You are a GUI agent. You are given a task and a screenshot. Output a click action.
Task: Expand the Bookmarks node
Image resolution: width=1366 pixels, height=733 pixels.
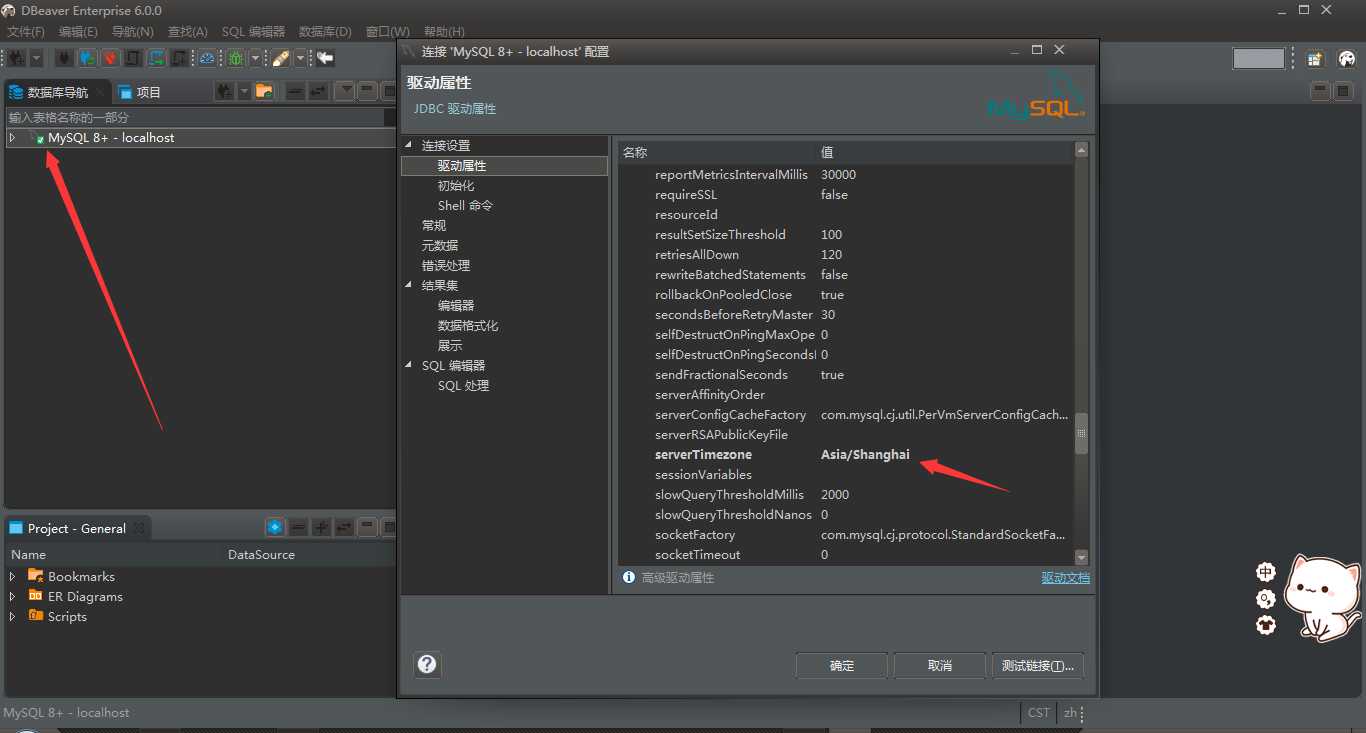click(x=12, y=576)
